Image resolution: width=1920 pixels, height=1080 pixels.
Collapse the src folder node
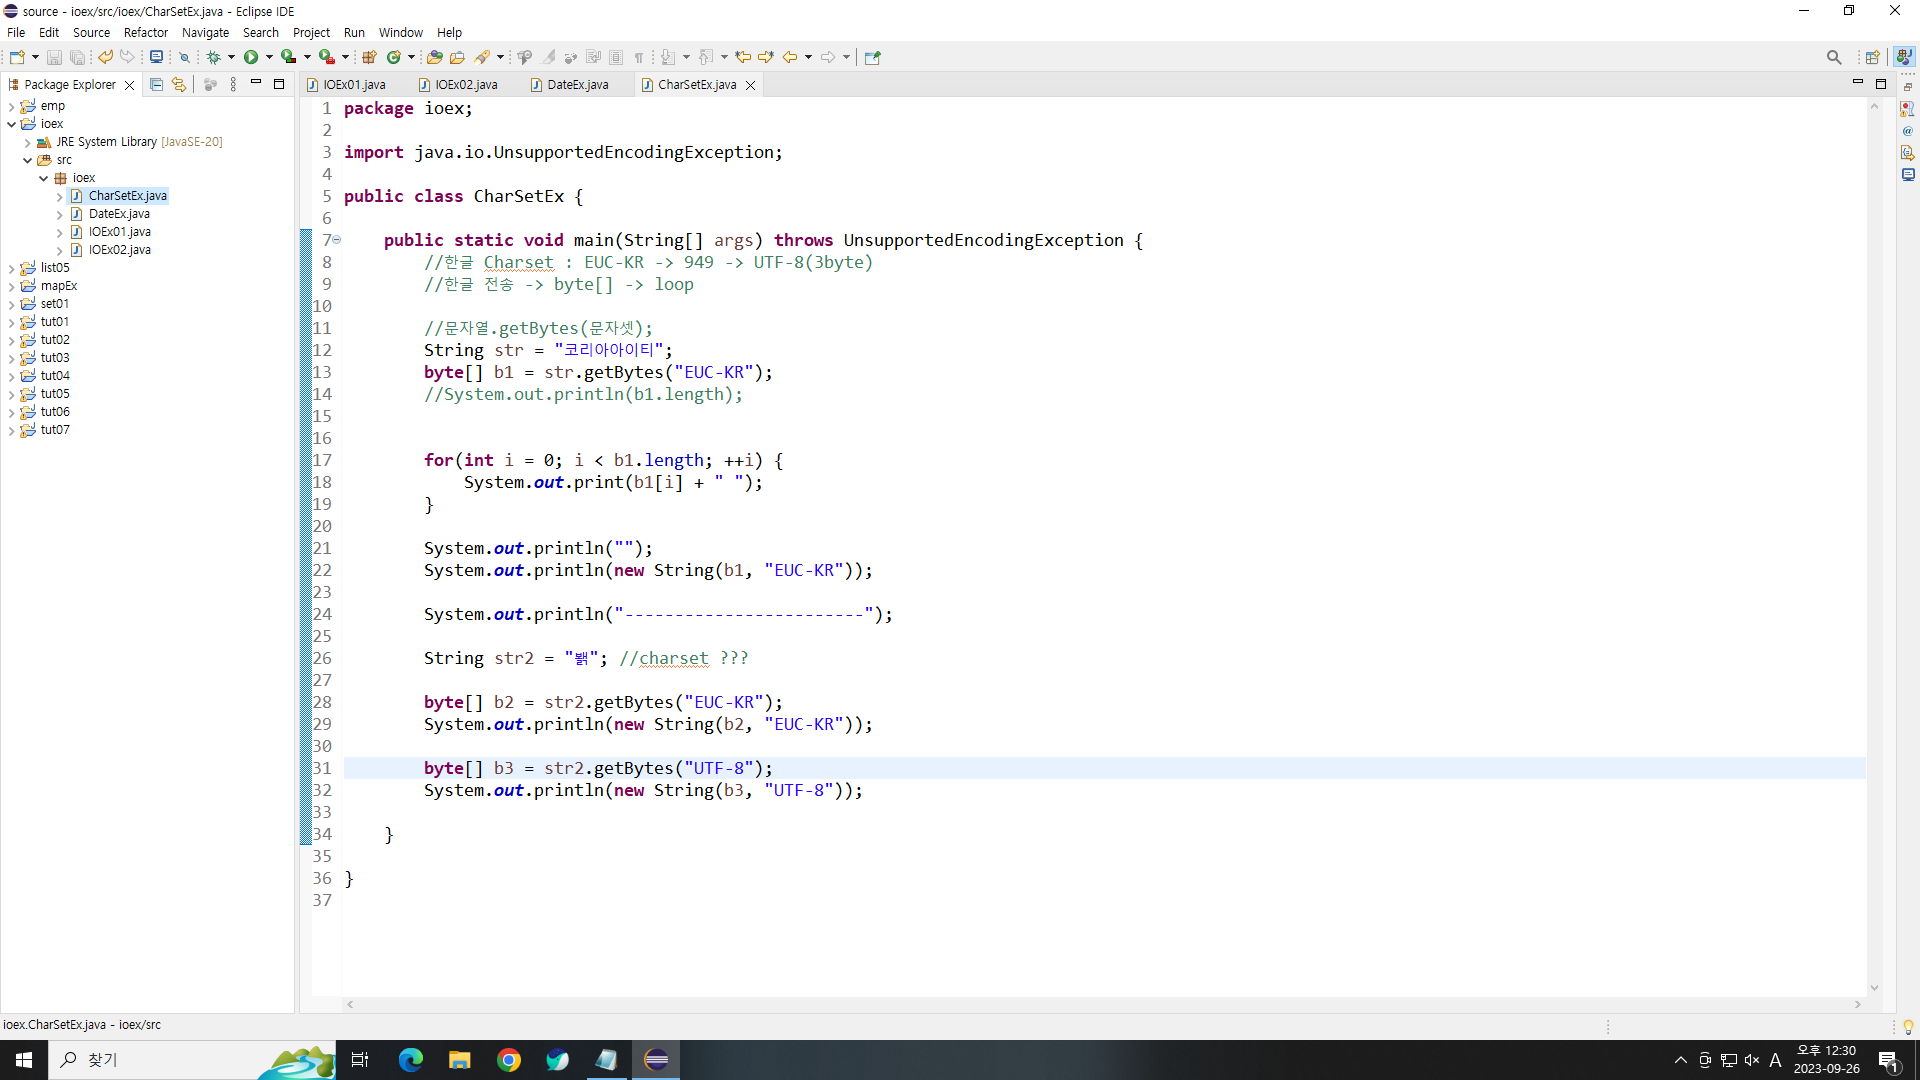pos(27,160)
